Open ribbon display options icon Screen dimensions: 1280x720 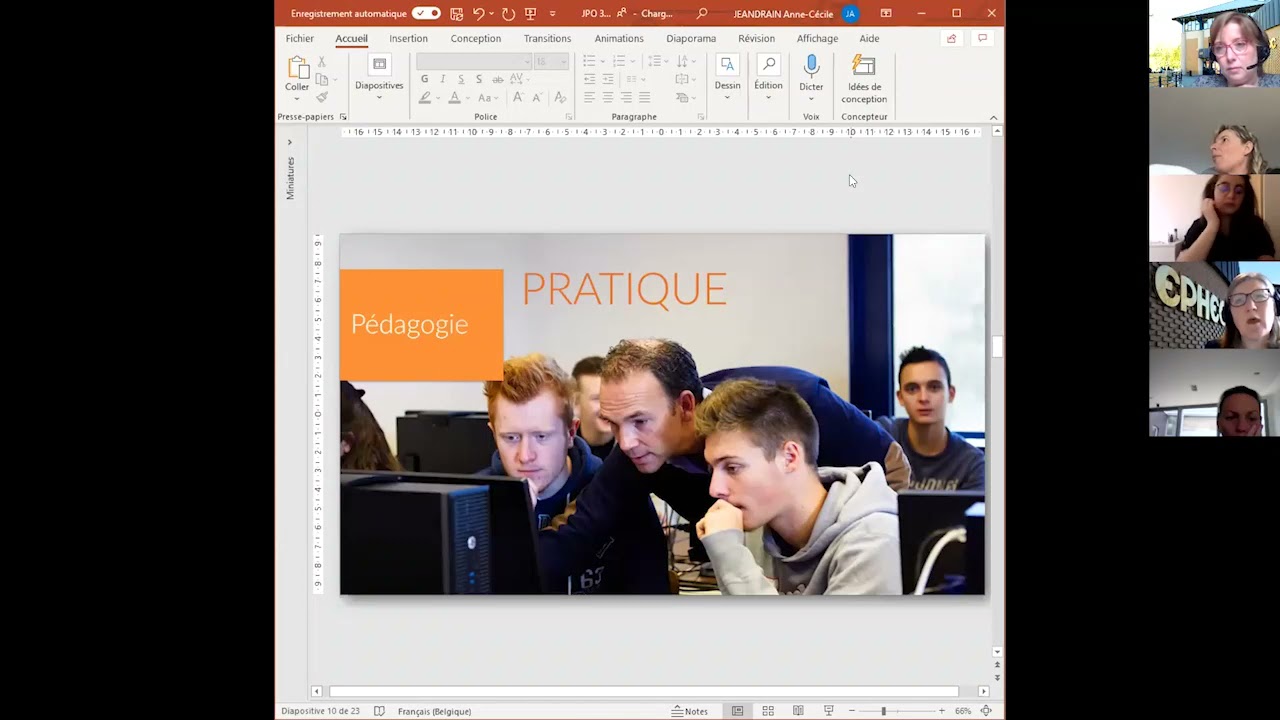tap(886, 13)
